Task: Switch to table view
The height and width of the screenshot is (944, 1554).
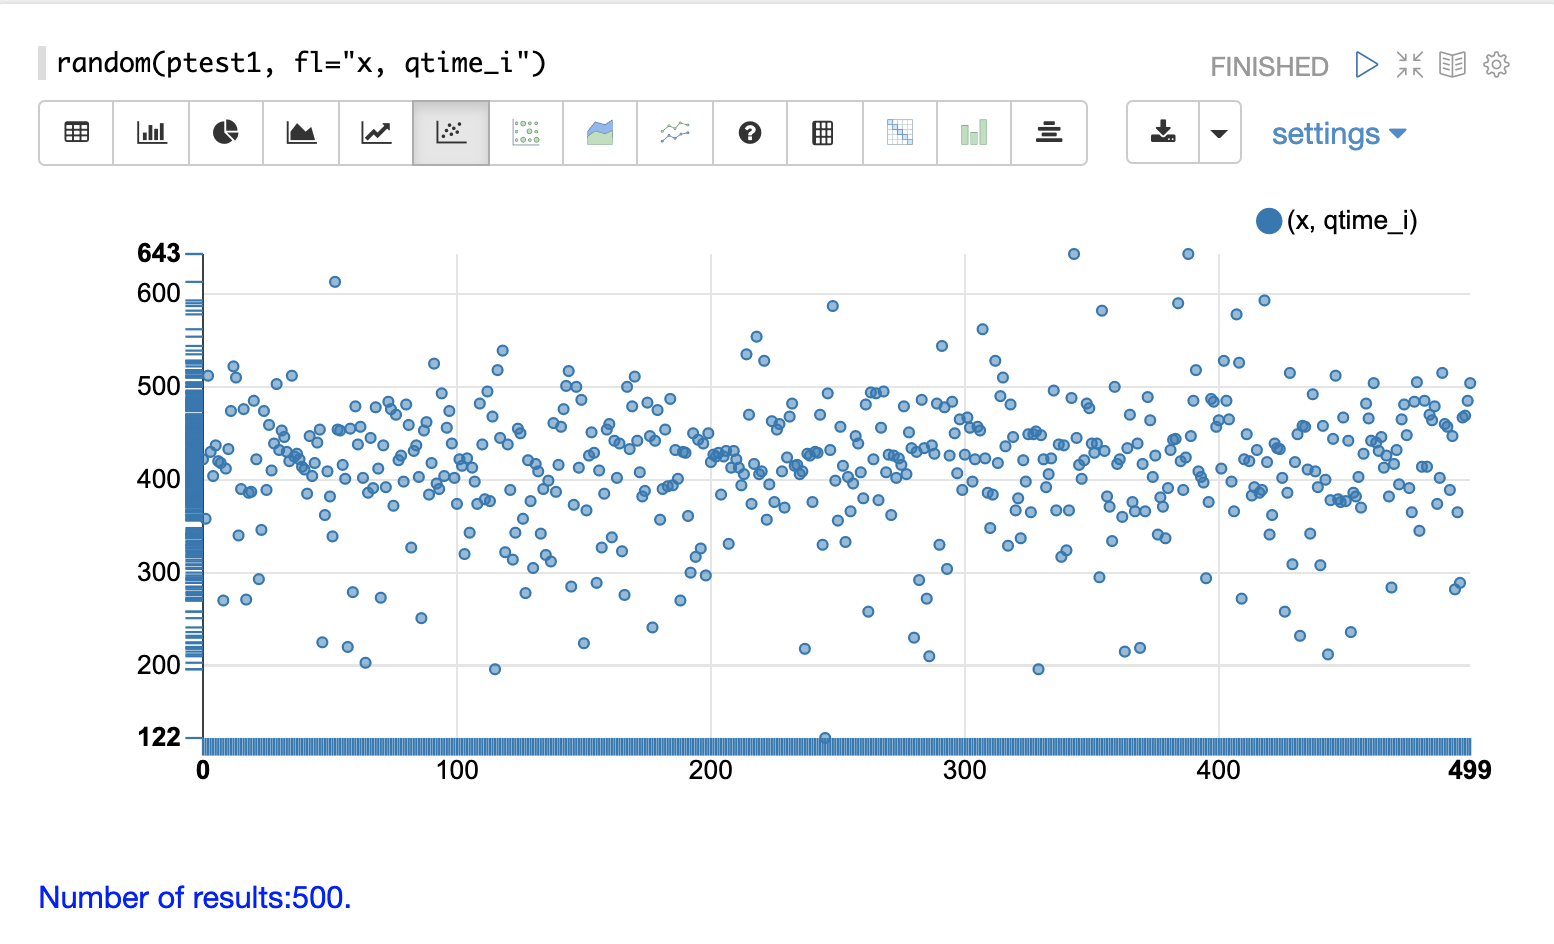Action: [77, 132]
